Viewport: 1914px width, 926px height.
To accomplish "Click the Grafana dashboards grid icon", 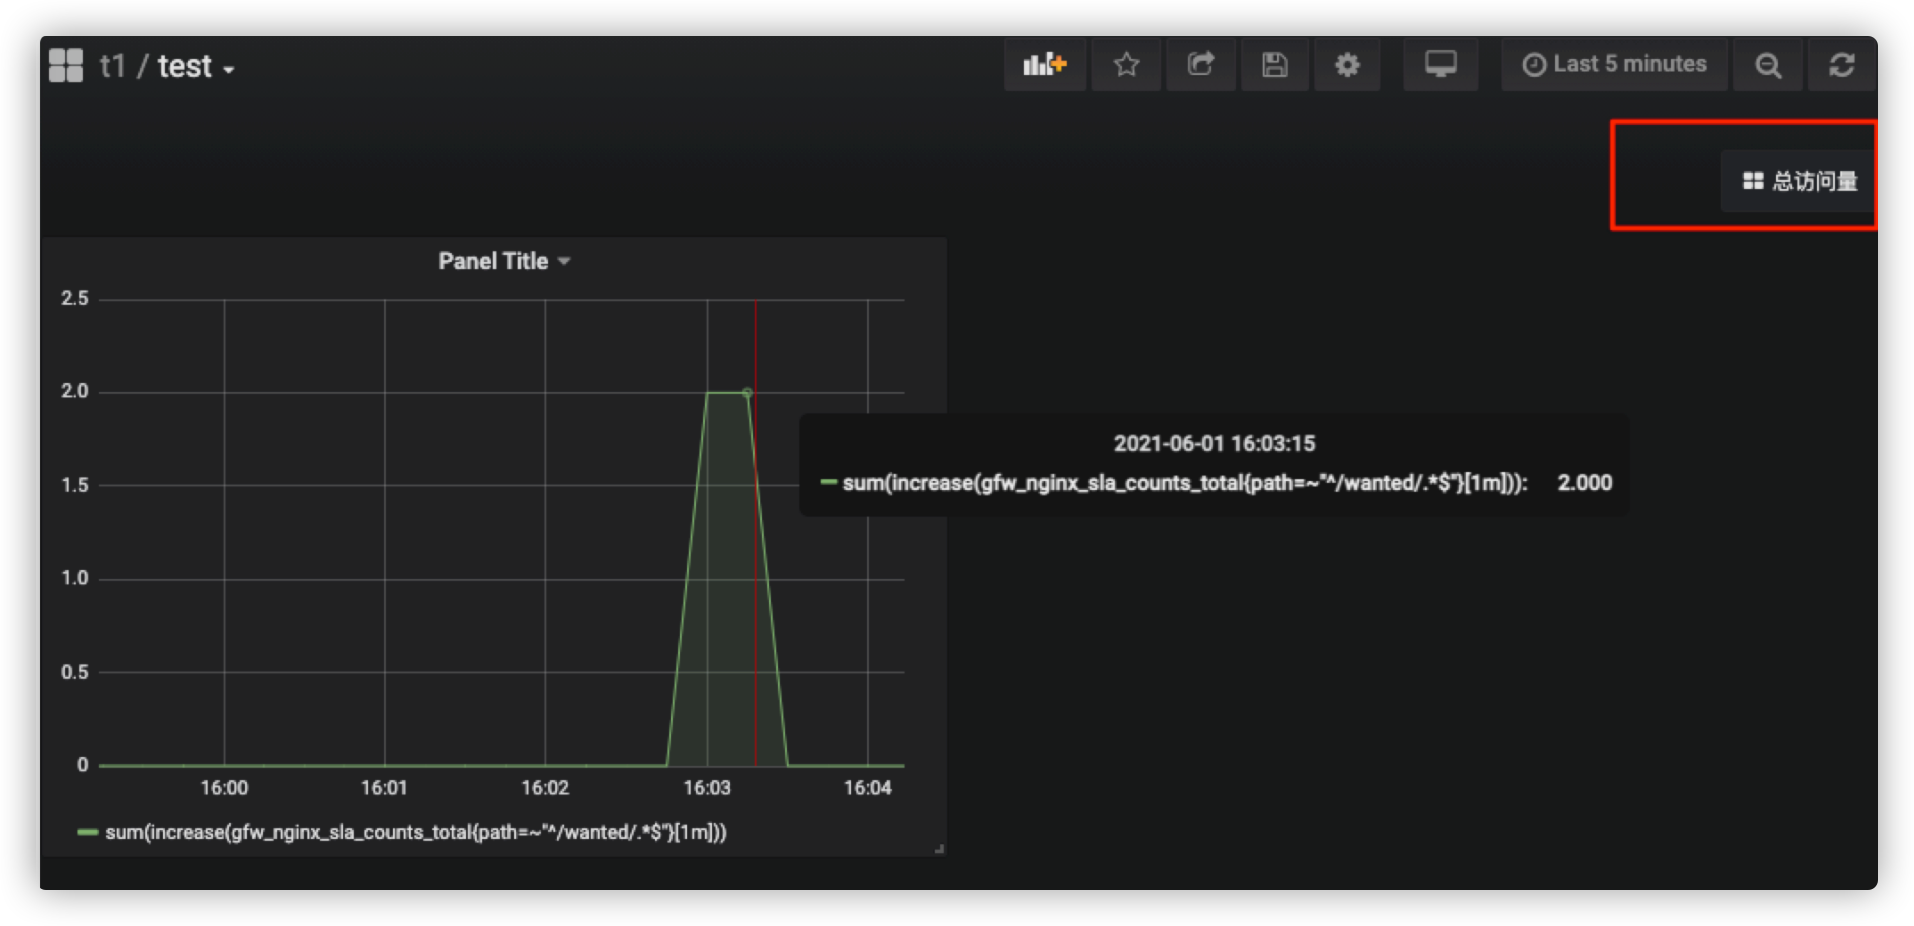I will 66,66.
